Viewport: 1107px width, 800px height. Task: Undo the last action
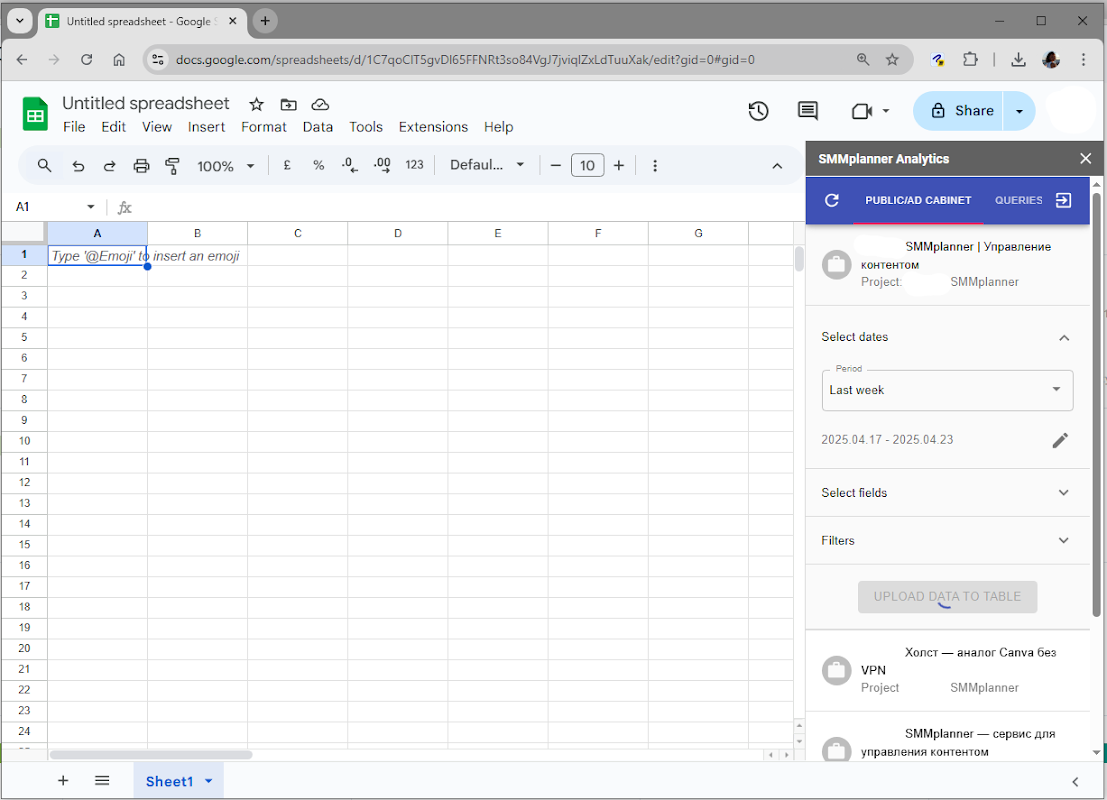(78, 166)
